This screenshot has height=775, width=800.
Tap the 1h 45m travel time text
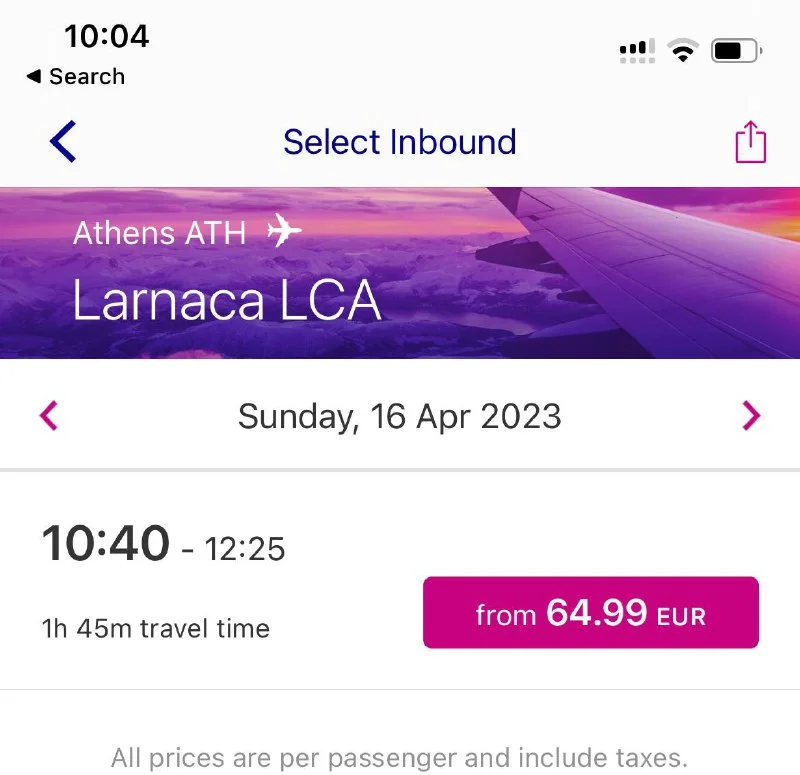(x=156, y=629)
